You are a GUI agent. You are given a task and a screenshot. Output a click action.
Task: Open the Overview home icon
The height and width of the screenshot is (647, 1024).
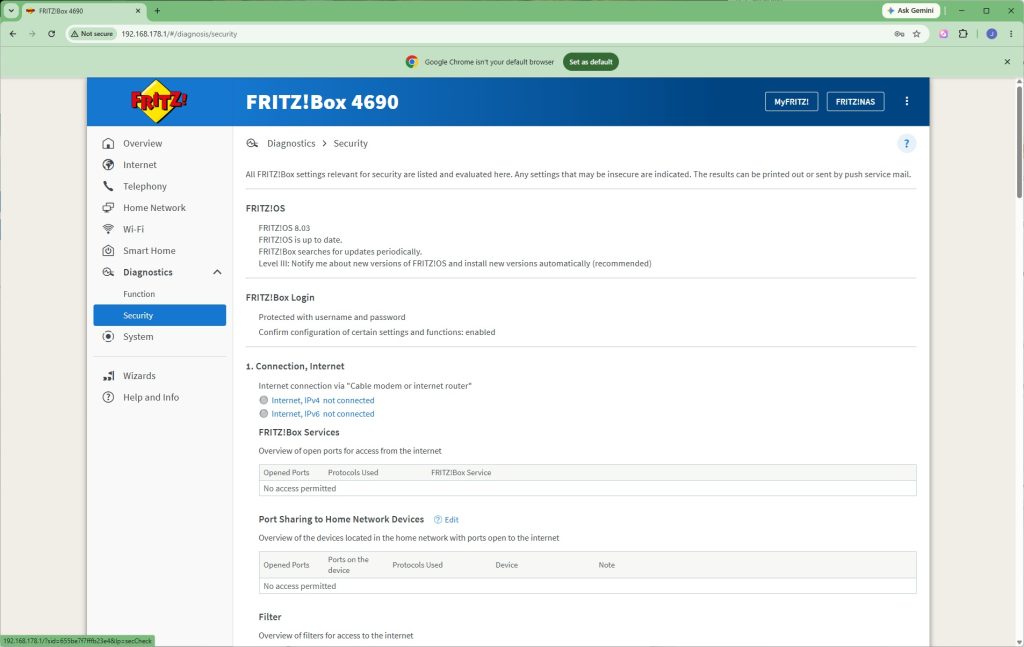tap(108, 144)
